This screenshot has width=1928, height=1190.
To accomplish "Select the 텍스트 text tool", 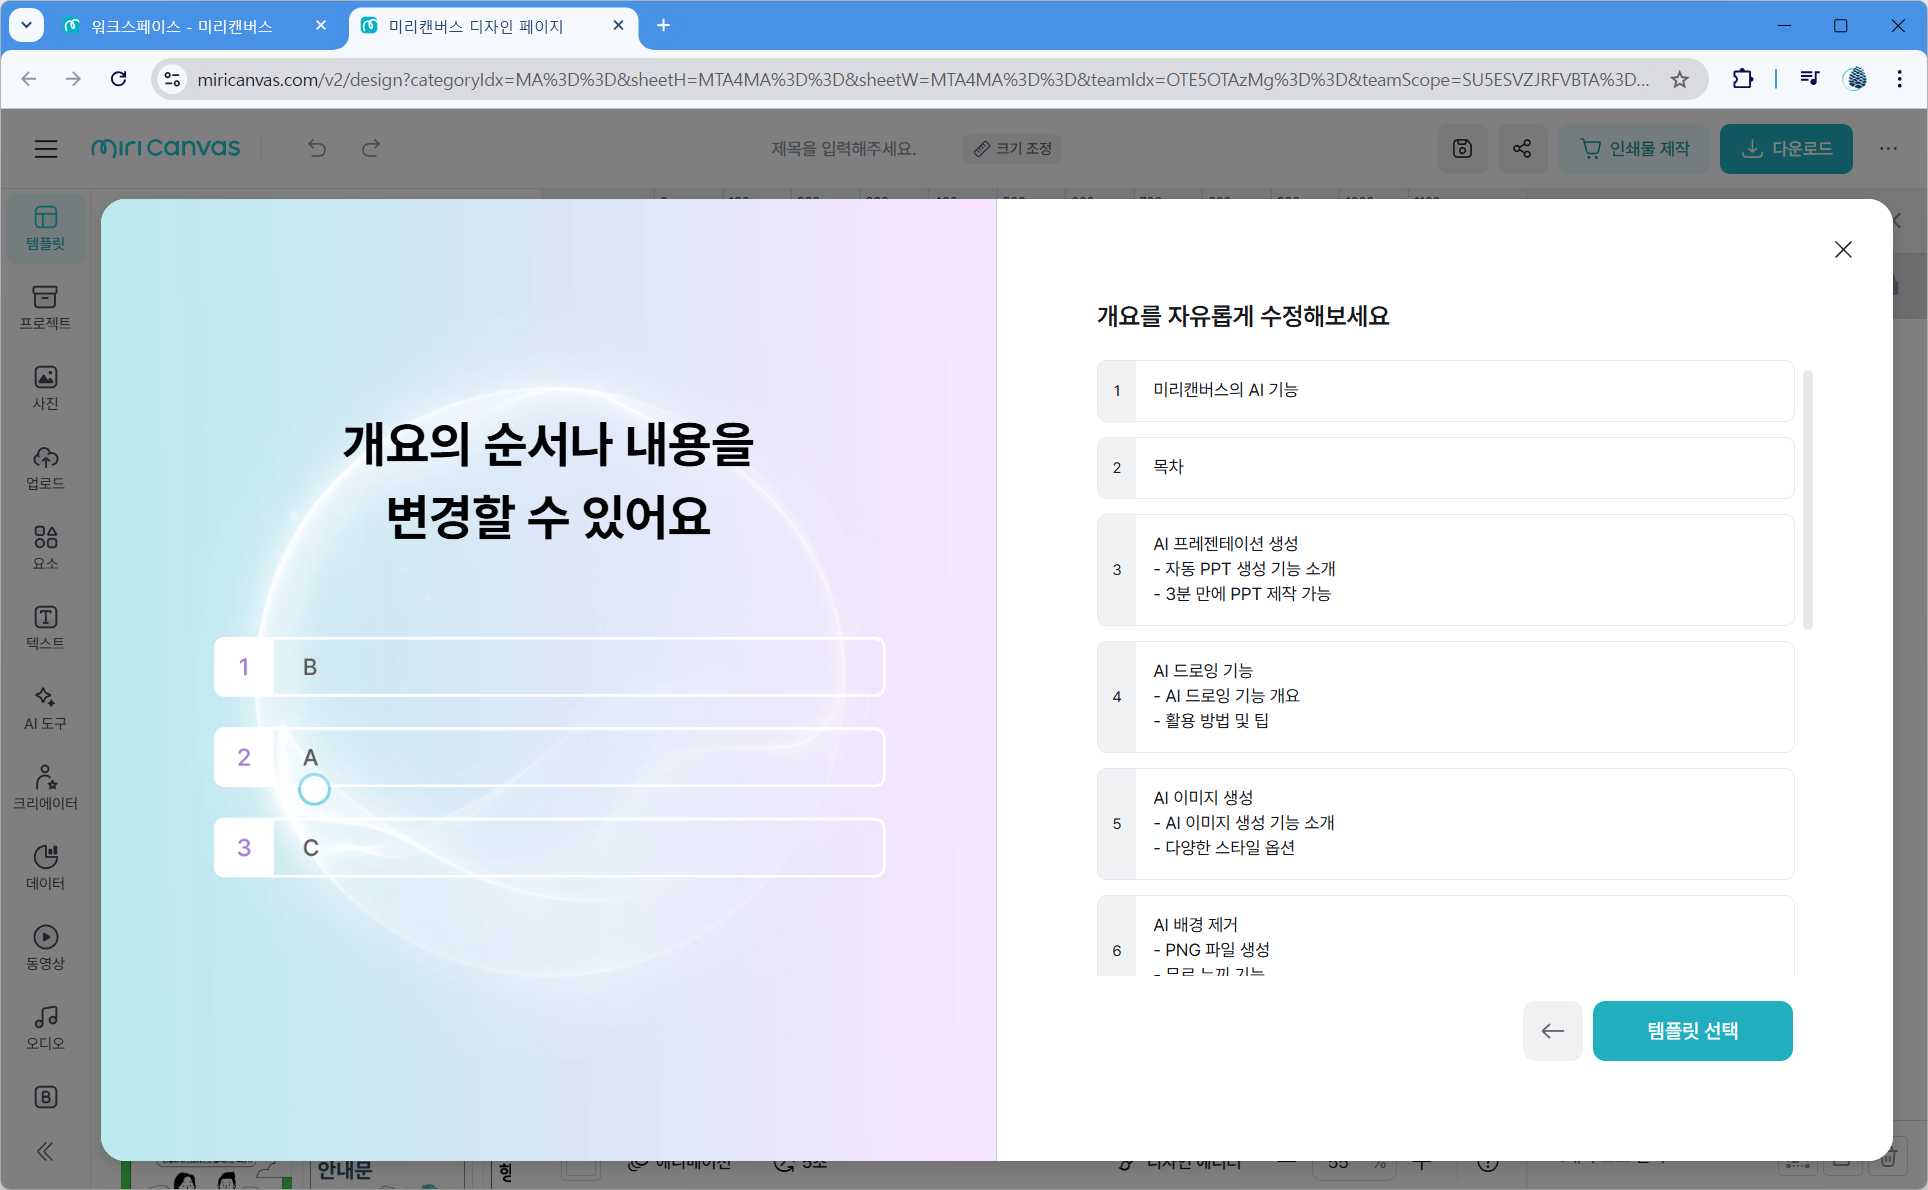I will coord(45,627).
